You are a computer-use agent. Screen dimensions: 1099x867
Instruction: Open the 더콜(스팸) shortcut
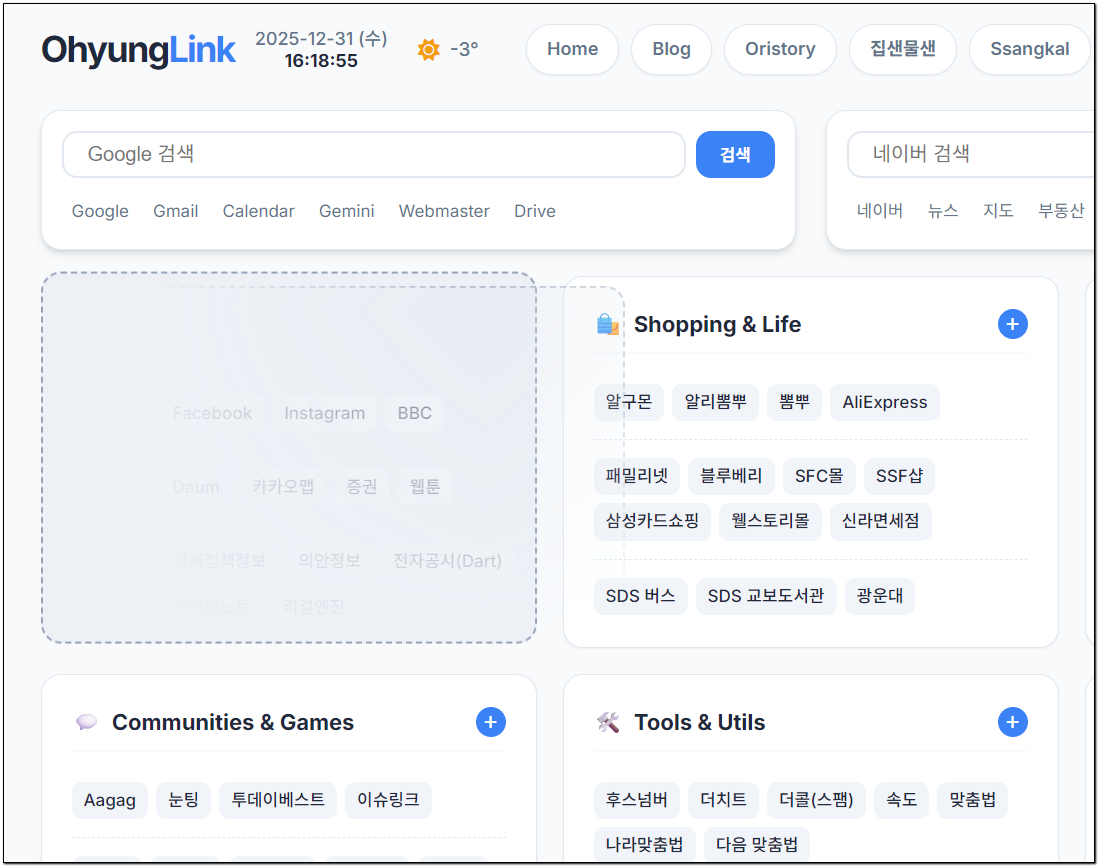pos(816,800)
